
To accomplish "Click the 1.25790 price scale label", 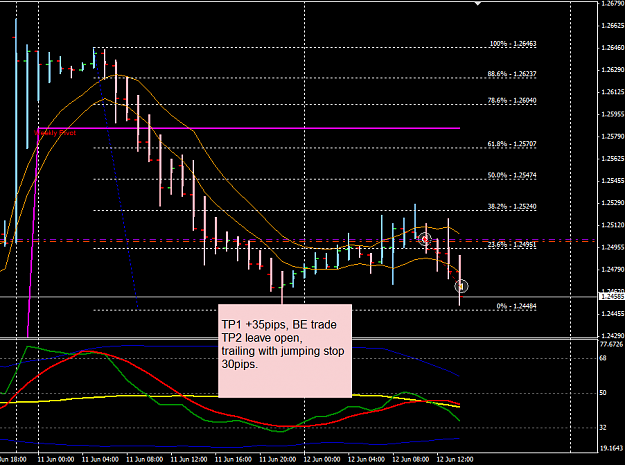I will 612,136.
